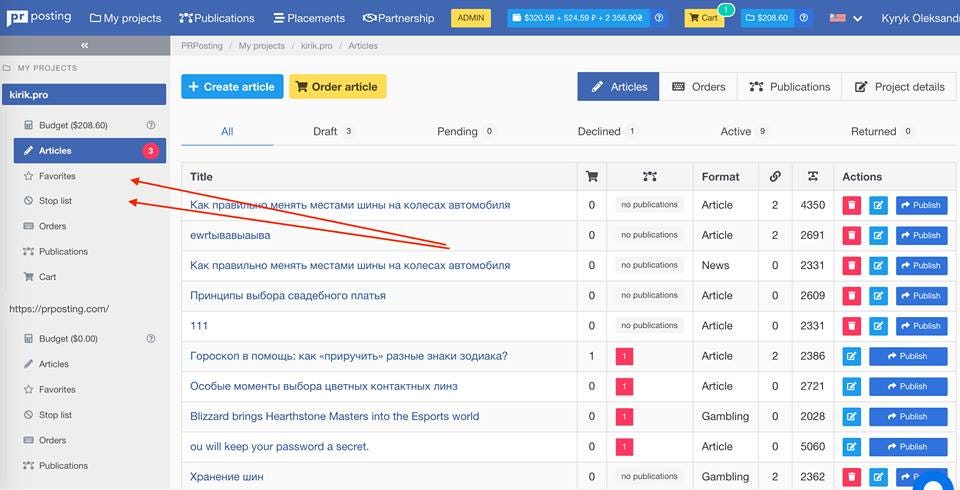This screenshot has width=960, height=490.
Task: Select the kirik.pro project
Action: click(x=84, y=95)
